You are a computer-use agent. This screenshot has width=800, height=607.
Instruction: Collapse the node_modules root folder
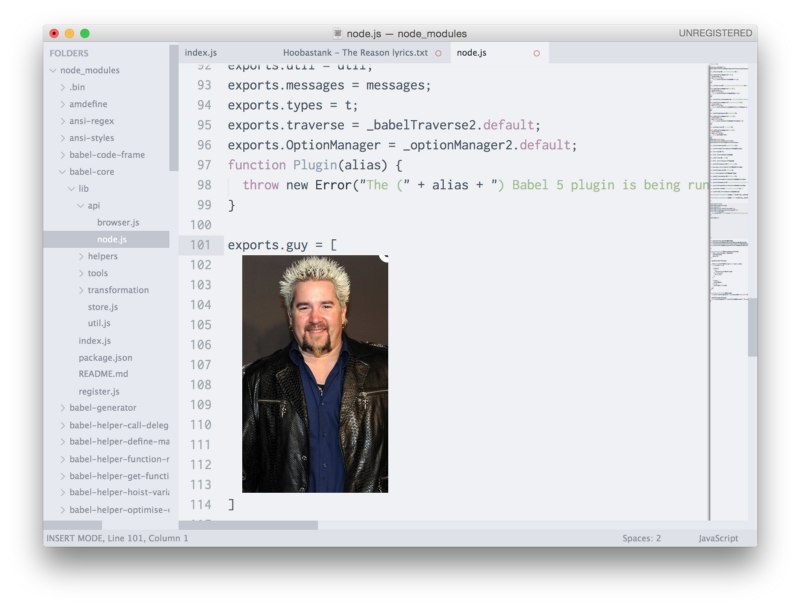[x=53, y=70]
